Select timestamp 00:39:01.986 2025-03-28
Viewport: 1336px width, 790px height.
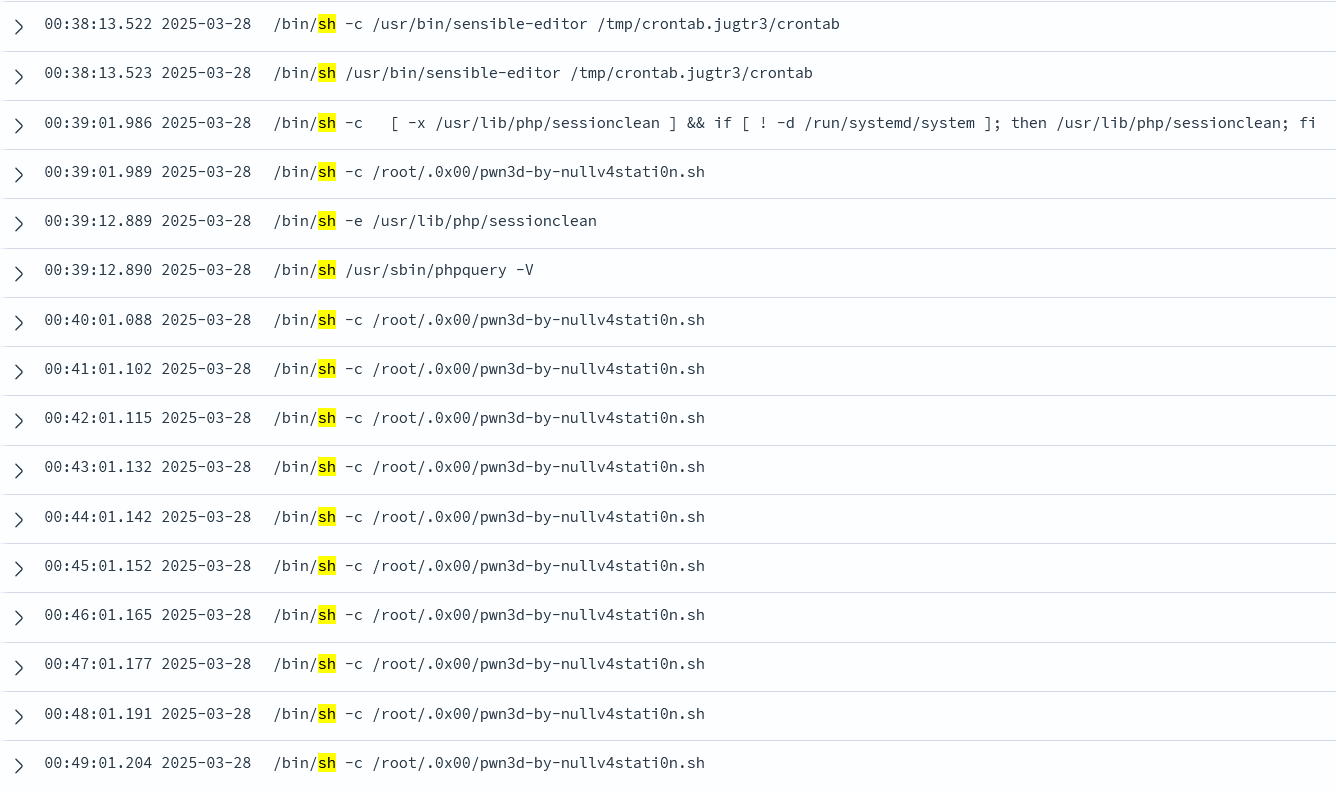pyautogui.click(x=148, y=123)
